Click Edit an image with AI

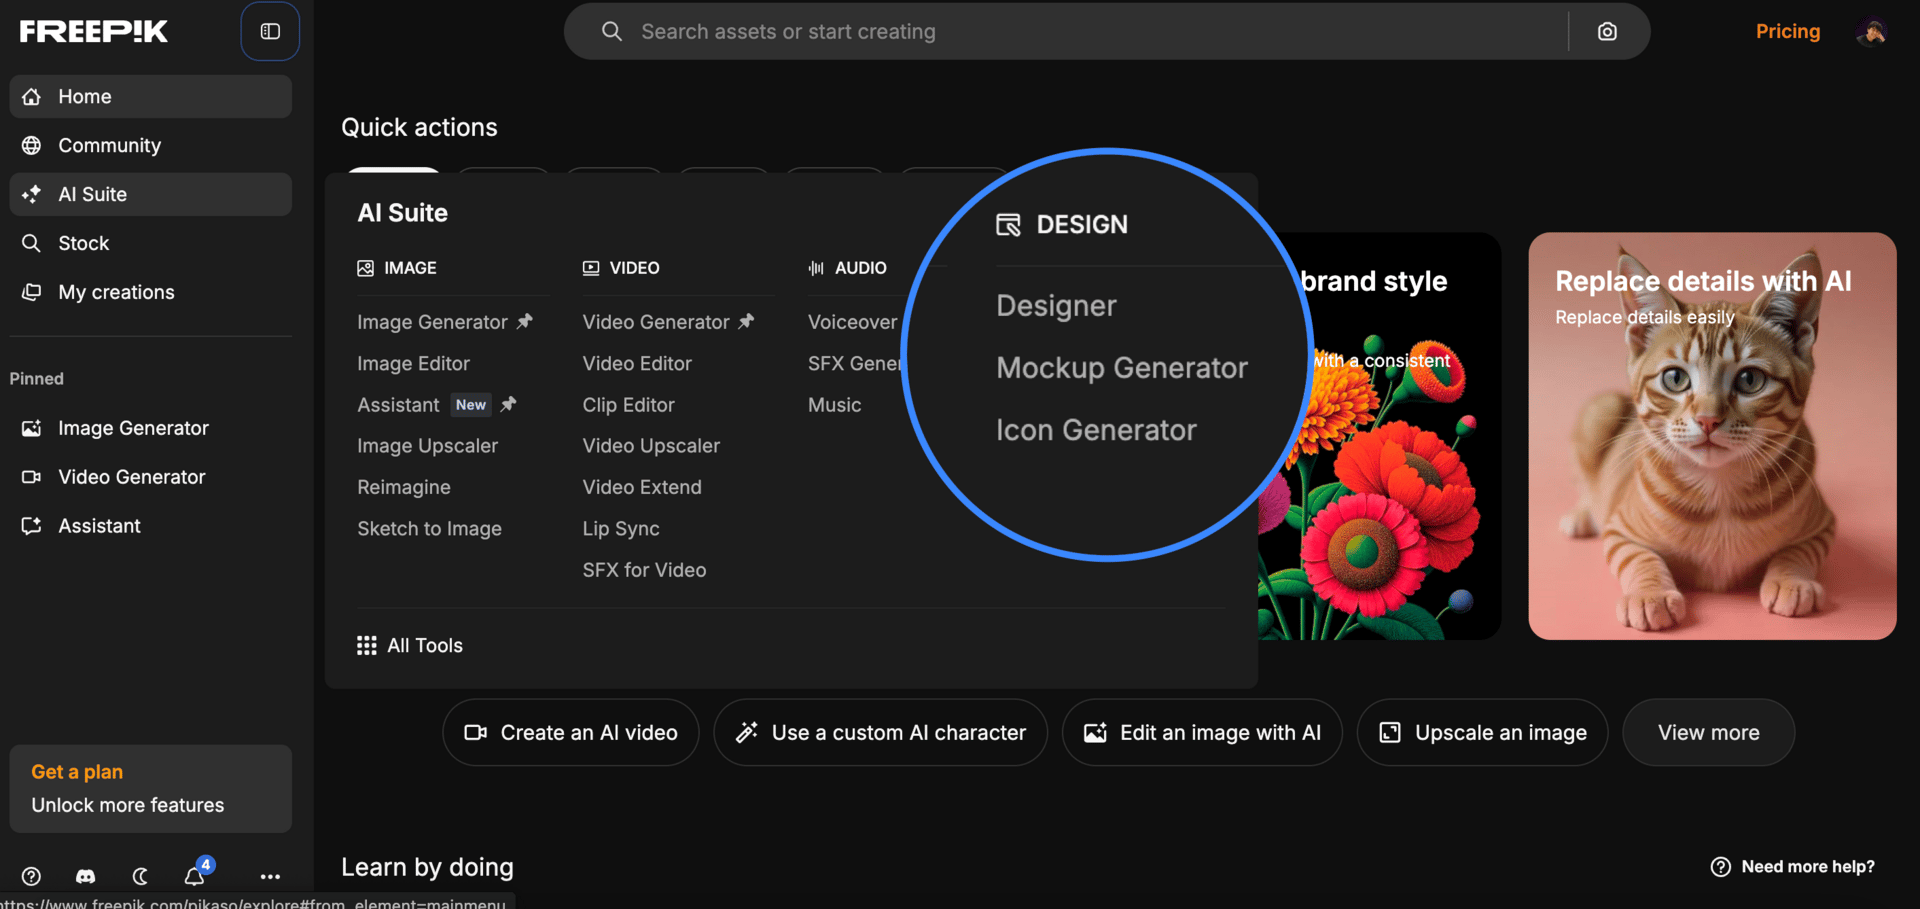(x=1202, y=733)
